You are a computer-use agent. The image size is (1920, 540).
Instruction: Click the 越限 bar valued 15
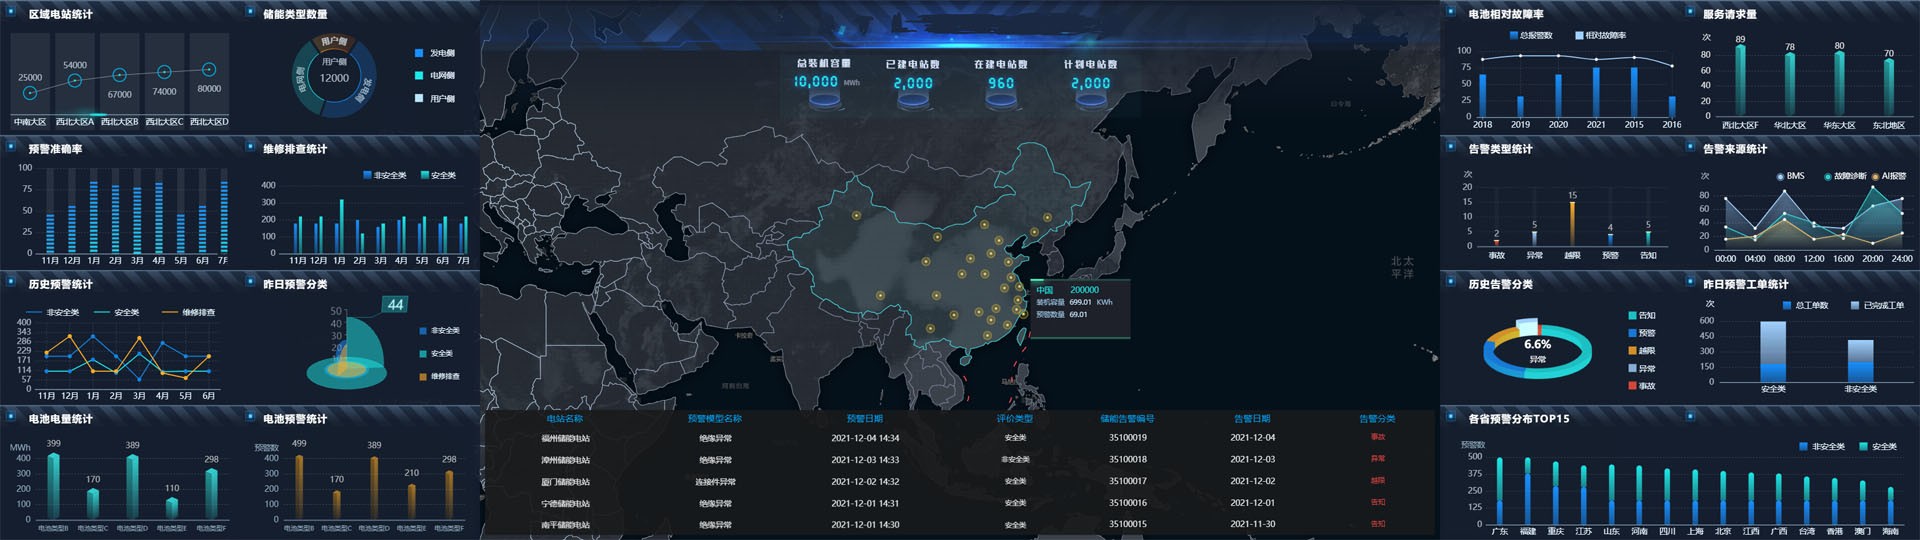point(1572,223)
